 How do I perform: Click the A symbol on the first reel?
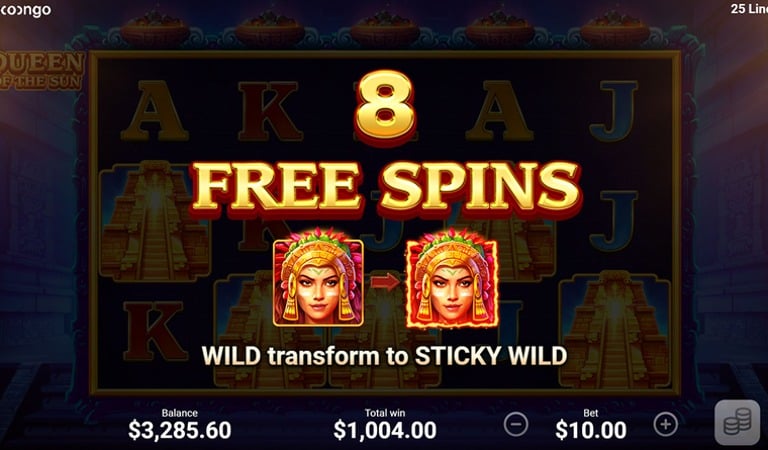click(x=155, y=111)
